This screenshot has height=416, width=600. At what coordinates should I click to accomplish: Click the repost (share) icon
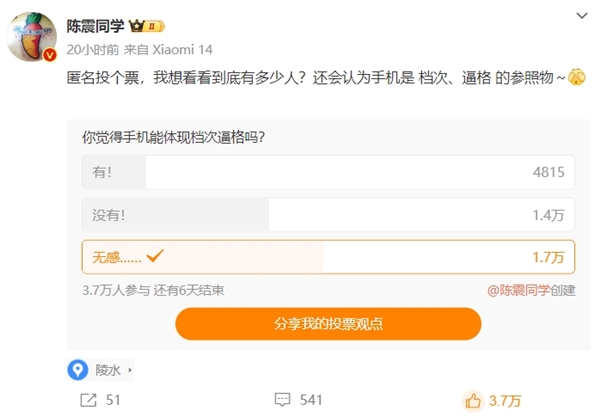[x=88, y=400]
